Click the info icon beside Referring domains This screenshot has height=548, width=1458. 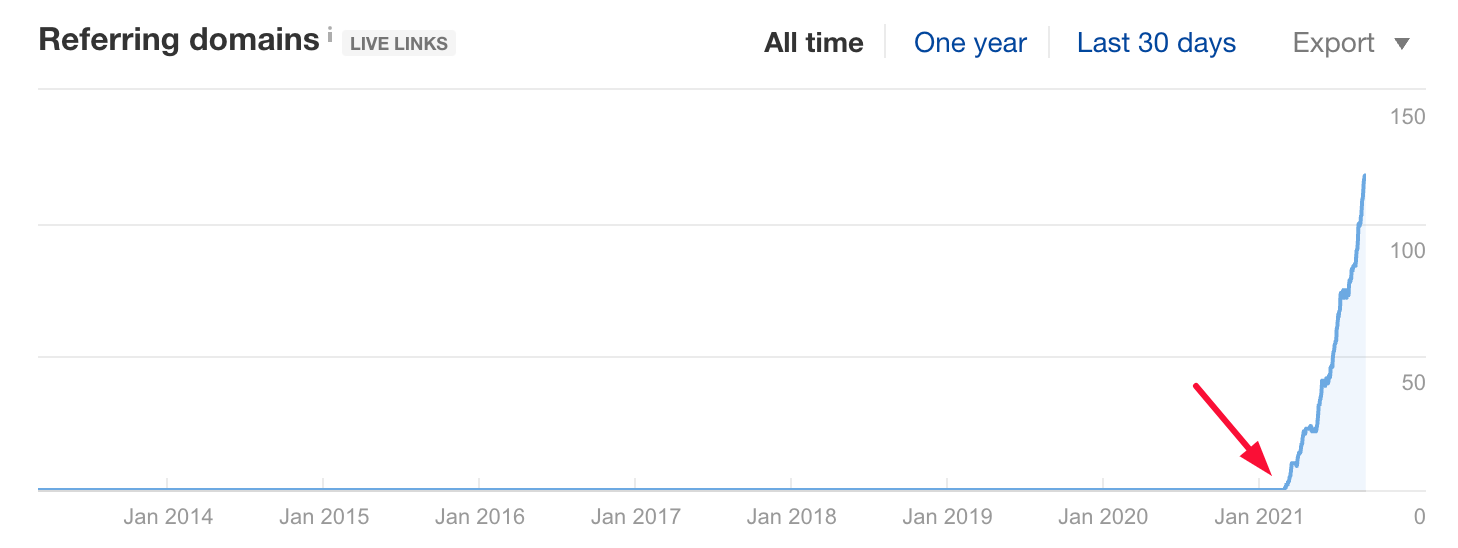coord(329,36)
